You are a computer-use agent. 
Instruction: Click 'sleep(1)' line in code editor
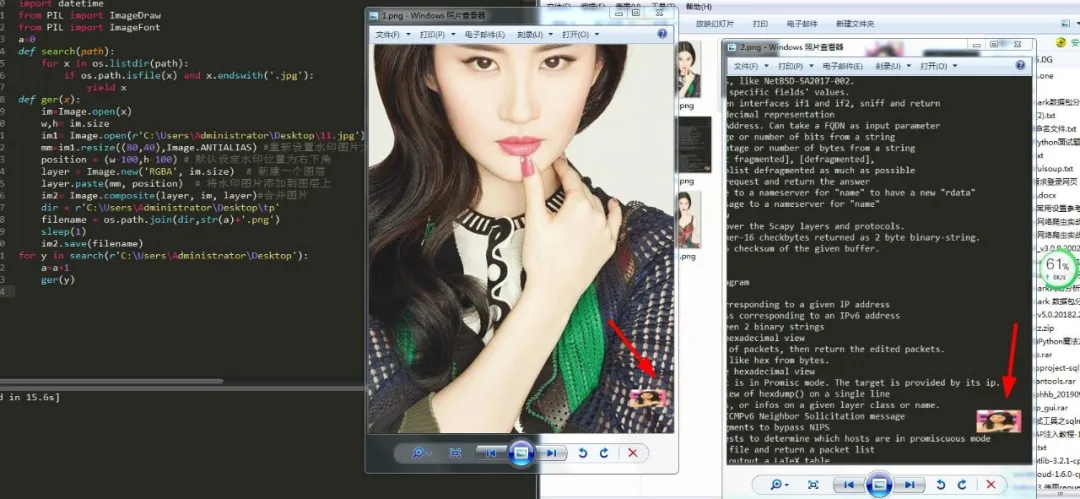click(63, 232)
